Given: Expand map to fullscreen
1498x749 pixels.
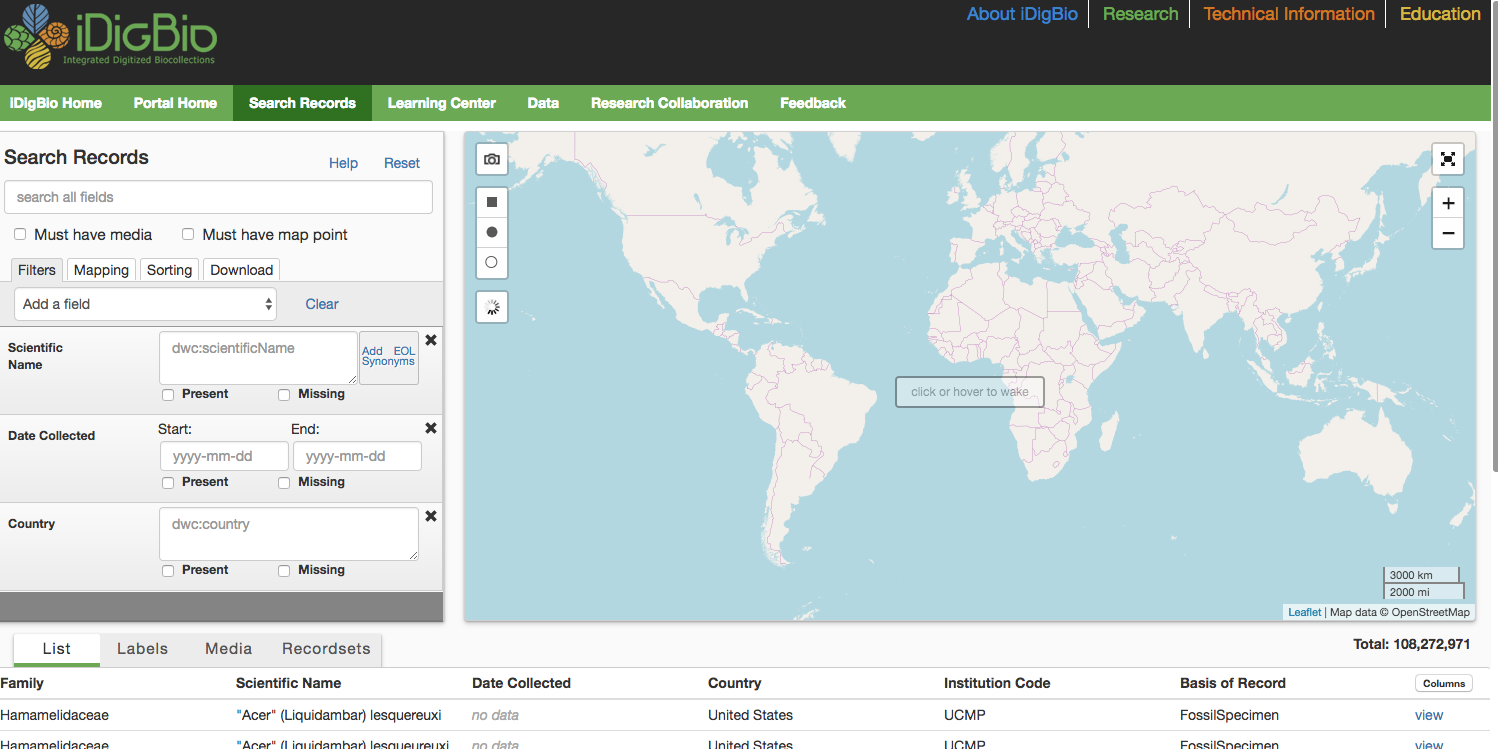Looking at the screenshot, I should 1447,159.
